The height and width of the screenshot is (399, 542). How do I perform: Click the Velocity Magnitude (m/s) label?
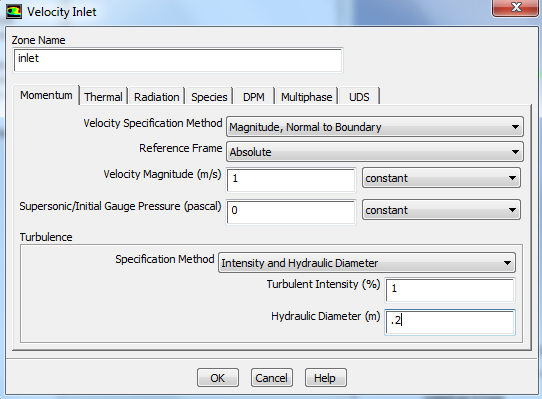(162, 174)
